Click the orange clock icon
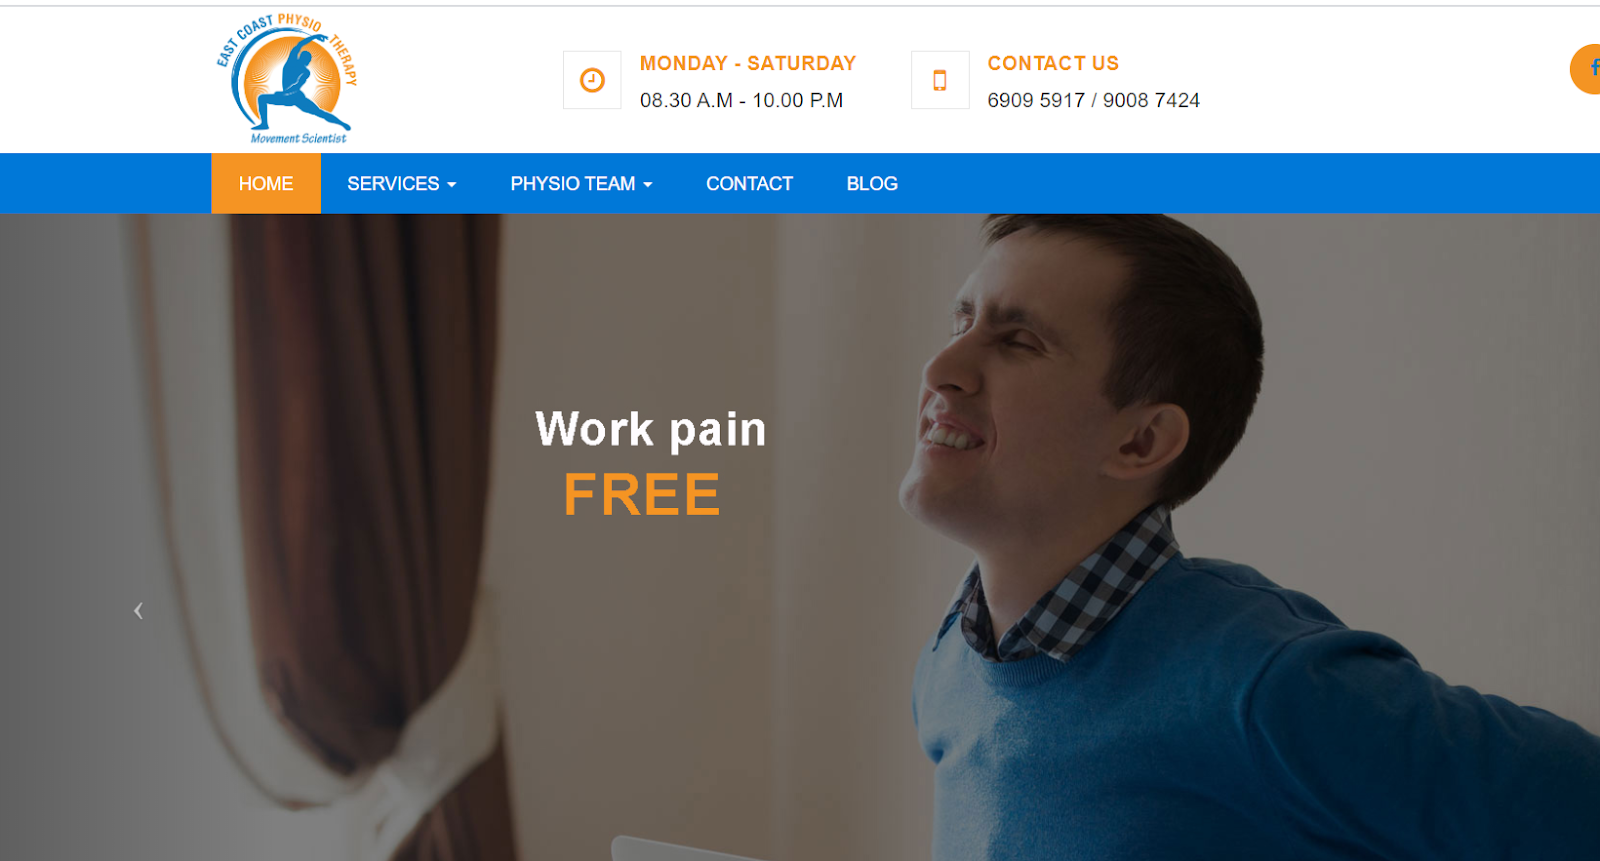The image size is (1600, 861). (x=592, y=80)
